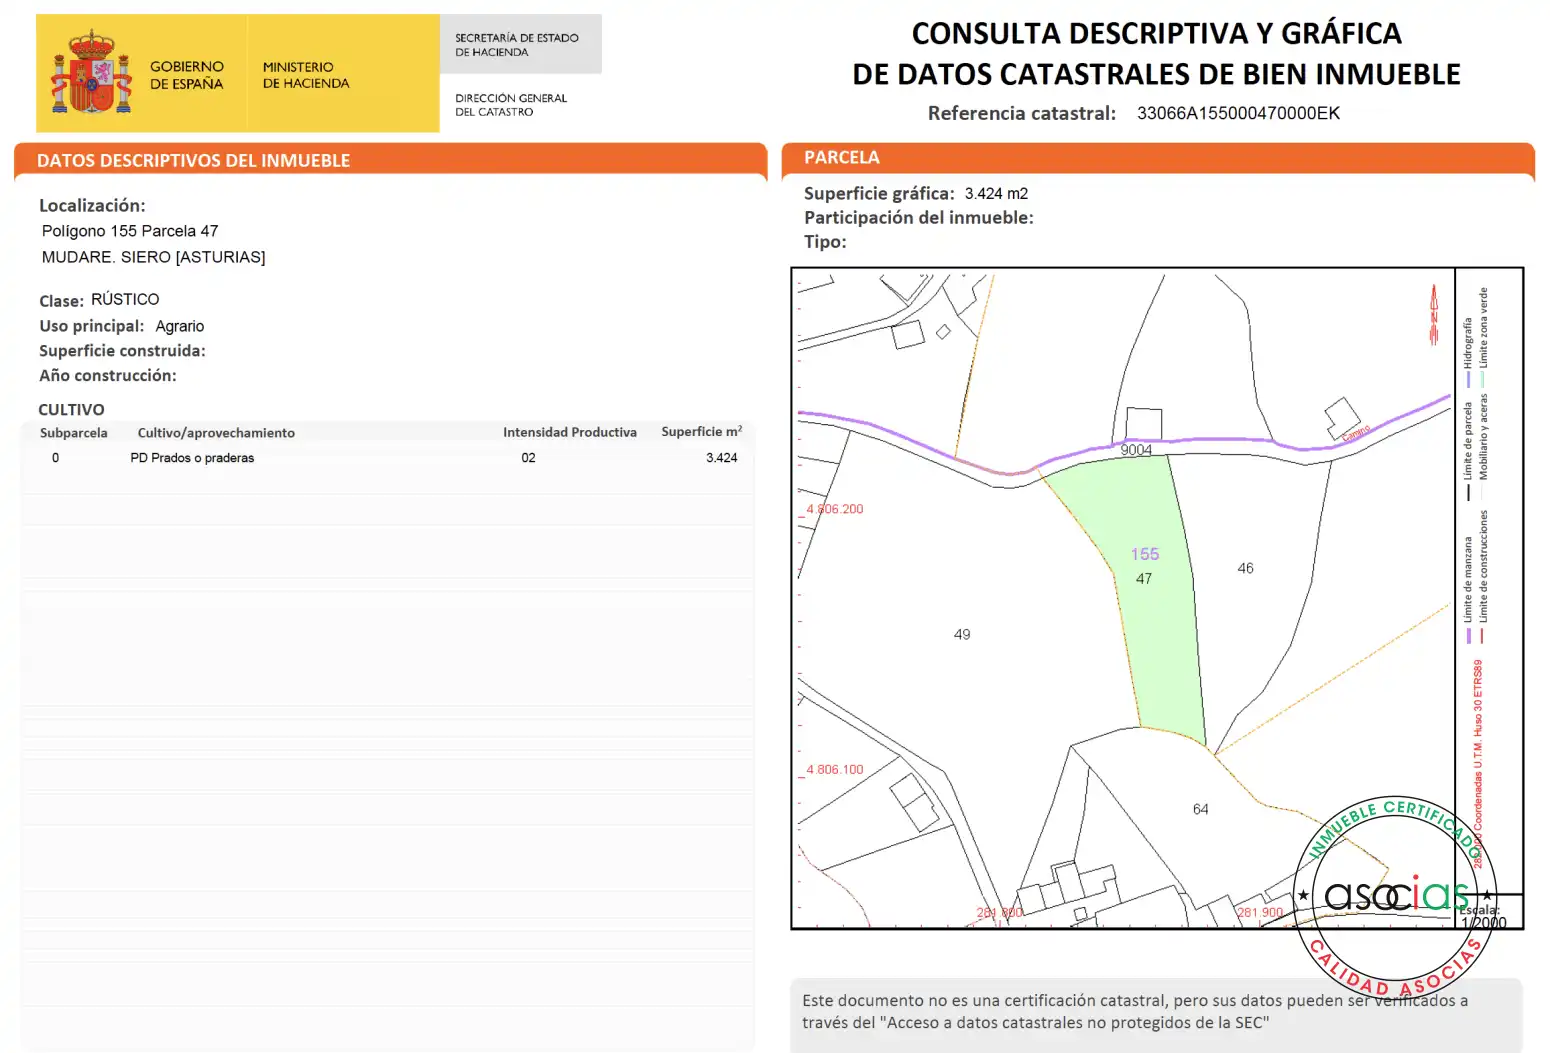
Task: Click the 'GOBIERNO DE ESPAÑA' text
Action: [187, 75]
